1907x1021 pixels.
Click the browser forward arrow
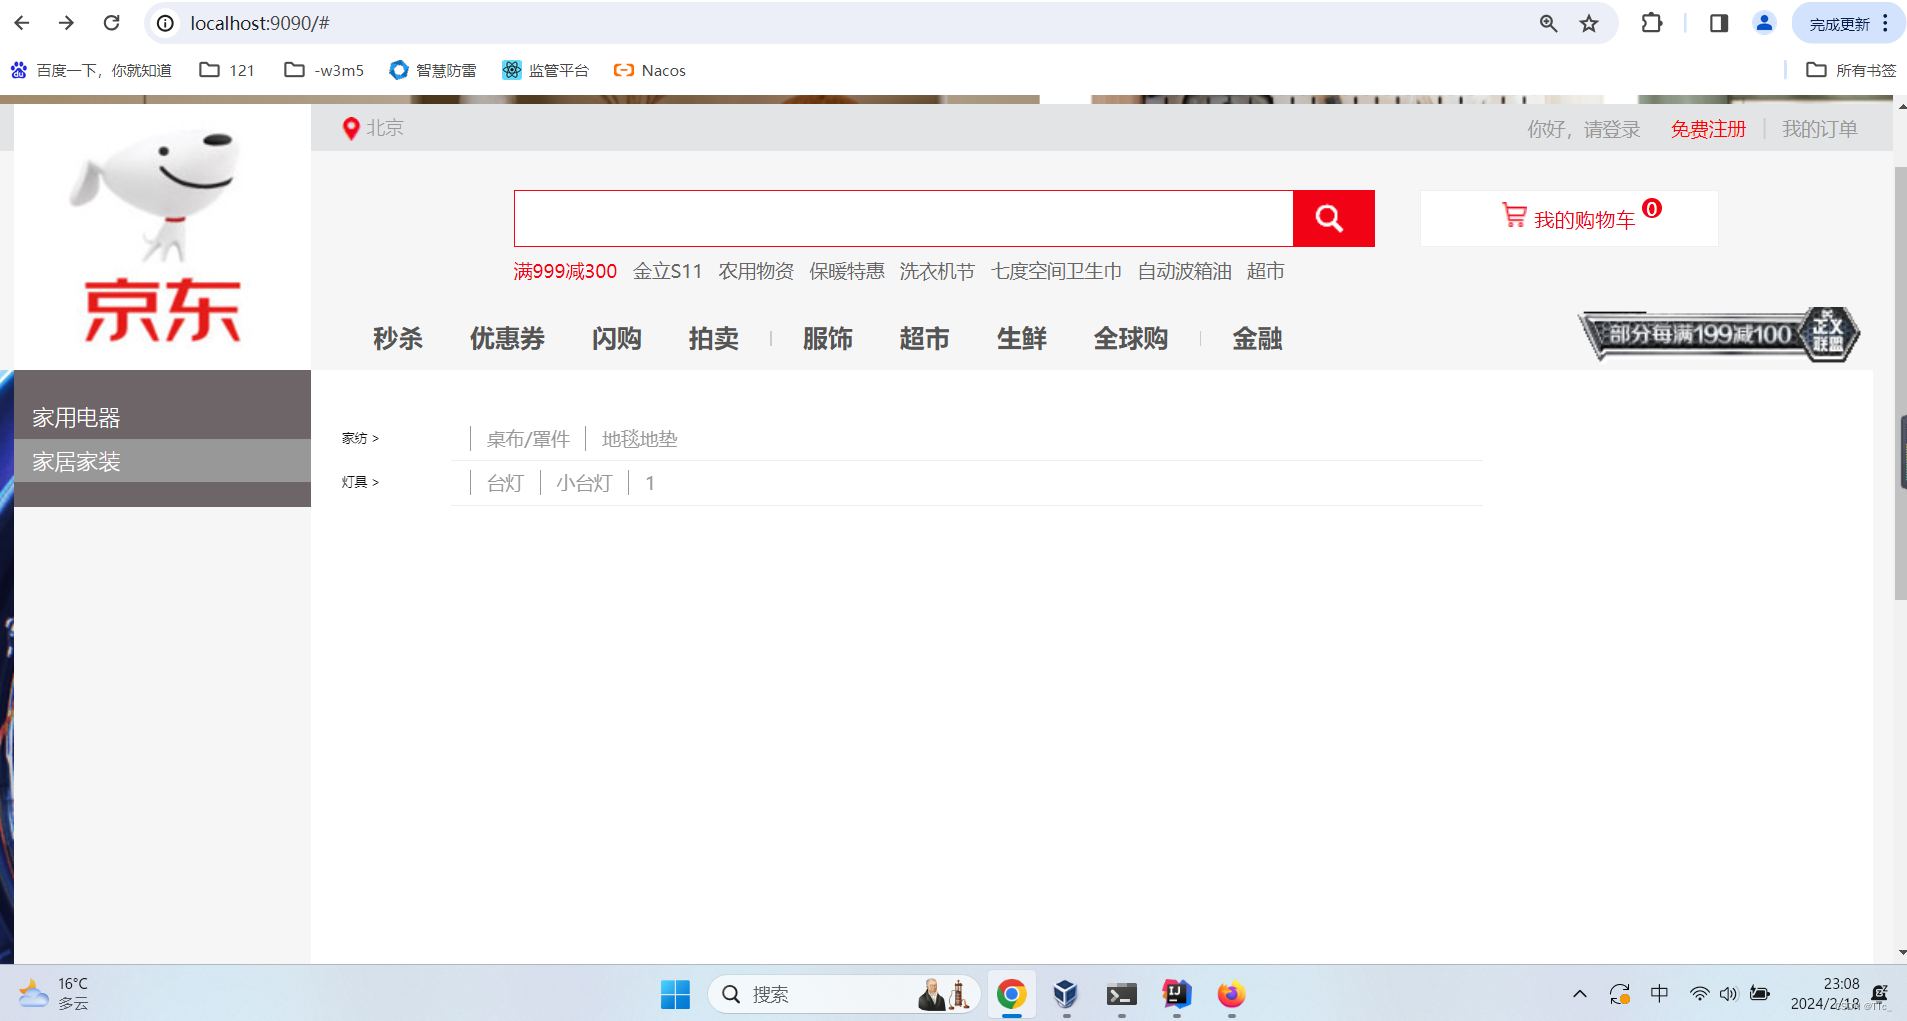click(x=66, y=23)
